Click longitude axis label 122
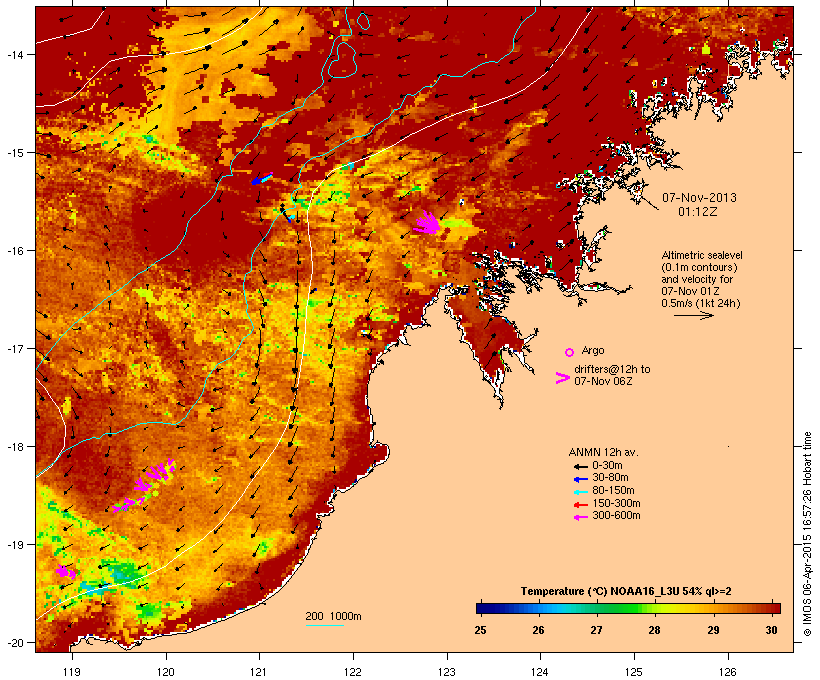Screen dimensions: 820x680 point(353,672)
